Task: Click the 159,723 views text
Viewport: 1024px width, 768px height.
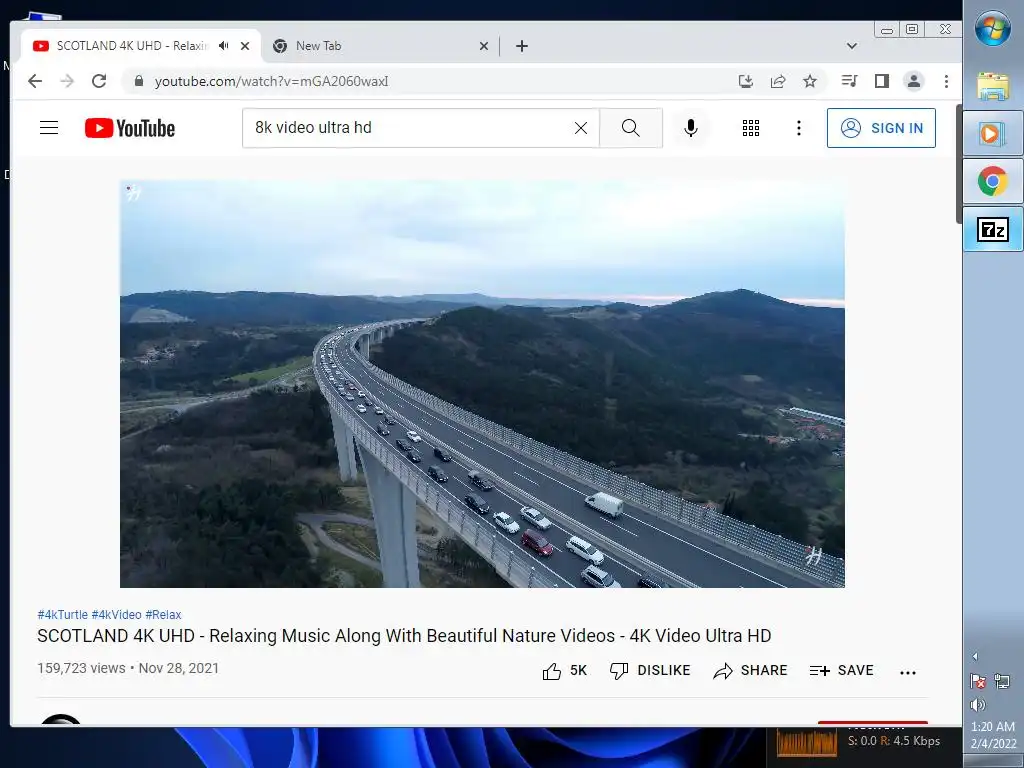Action: 81,668
